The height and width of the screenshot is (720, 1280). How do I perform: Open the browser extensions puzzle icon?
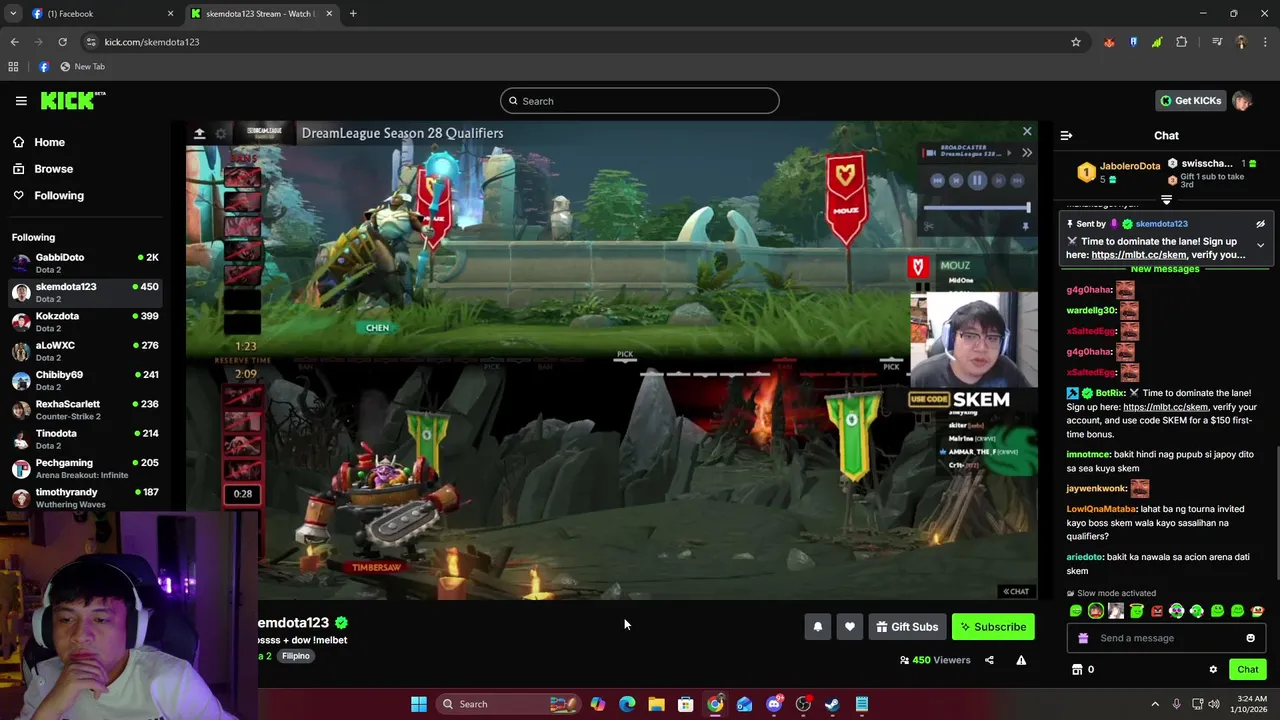click(x=1182, y=42)
